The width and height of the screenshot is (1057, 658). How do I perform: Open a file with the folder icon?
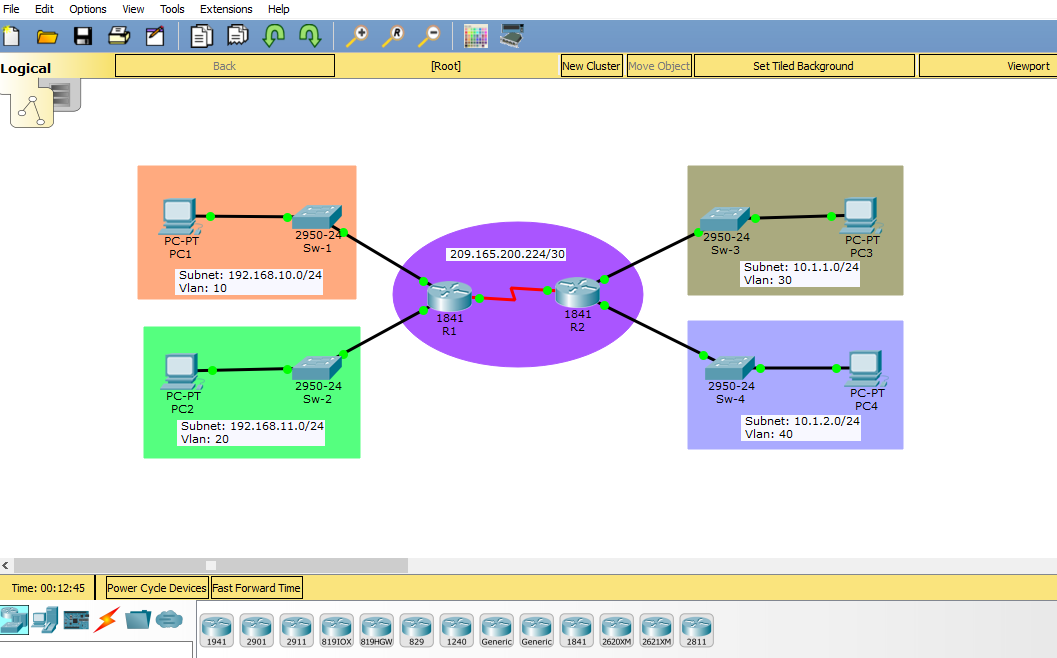47,36
